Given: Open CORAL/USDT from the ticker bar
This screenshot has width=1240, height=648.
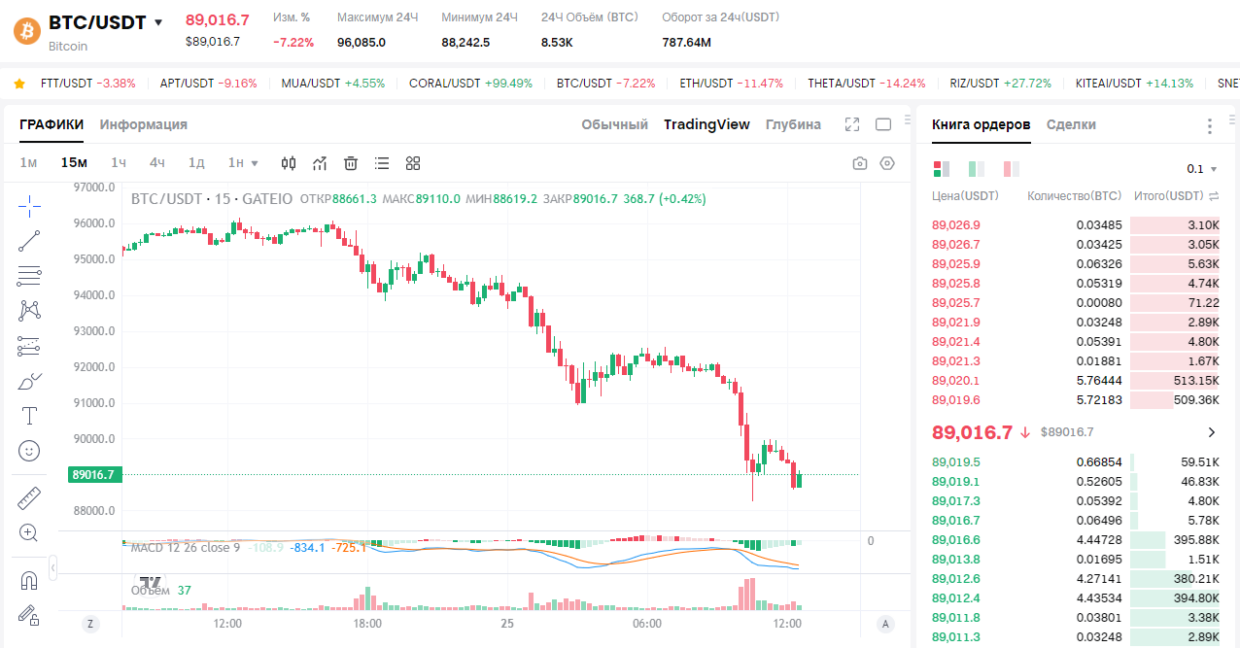Looking at the screenshot, I should (471, 83).
